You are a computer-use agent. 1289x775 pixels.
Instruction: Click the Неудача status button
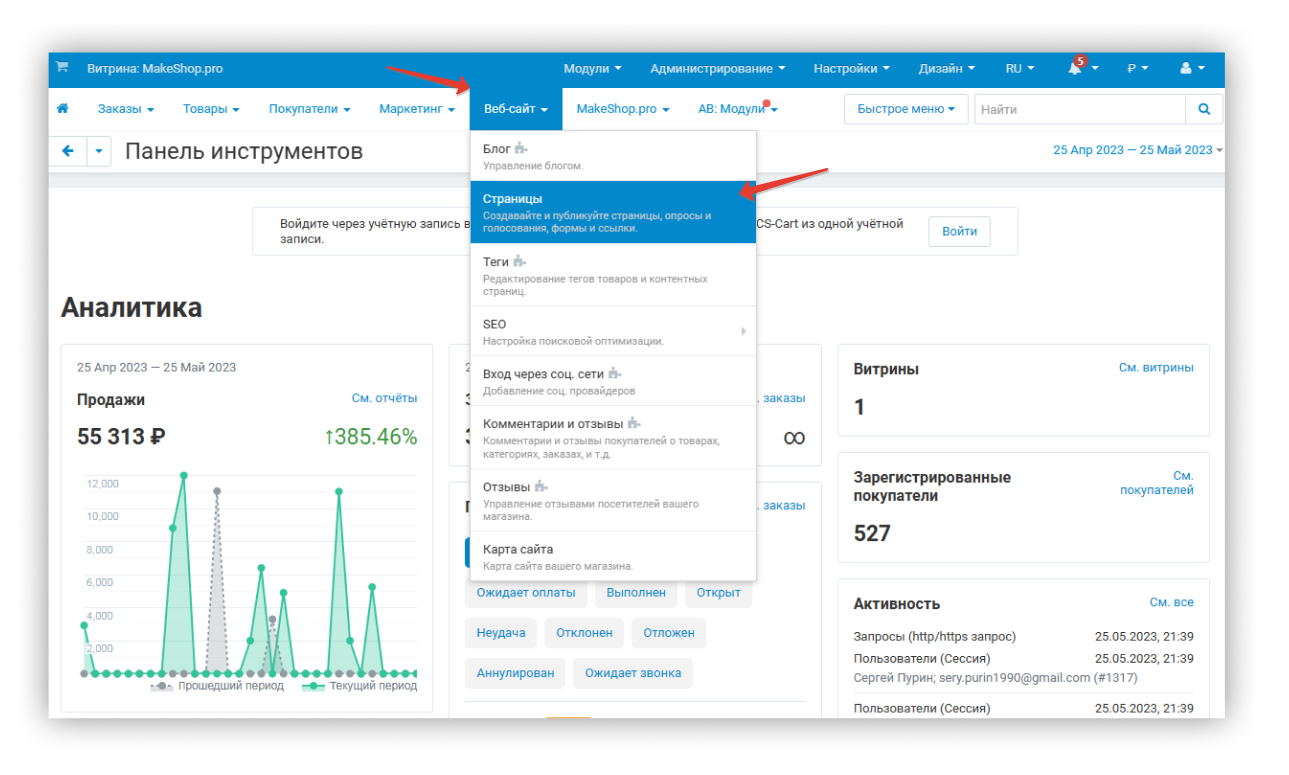tap(501, 633)
